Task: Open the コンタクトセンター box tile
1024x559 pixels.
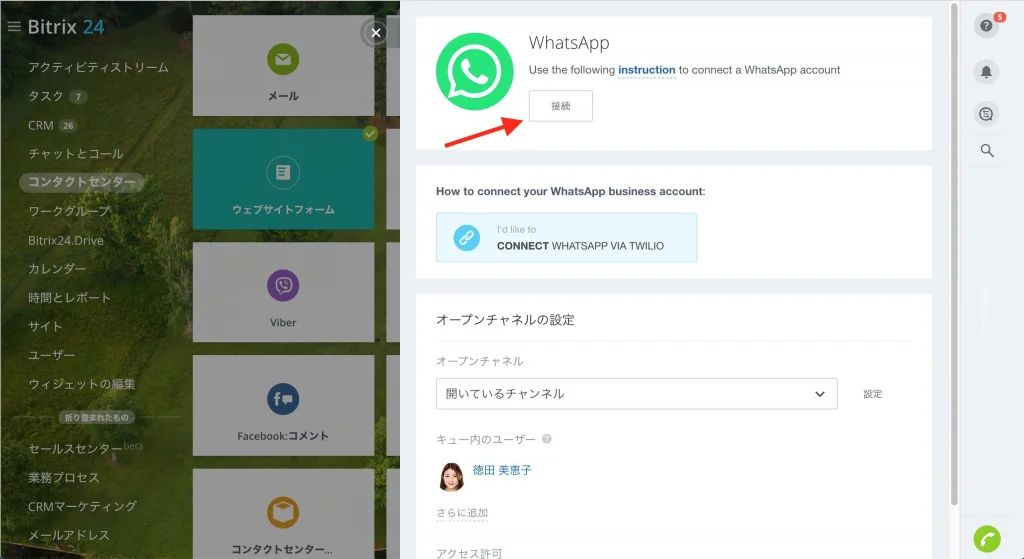Action: [x=283, y=514]
